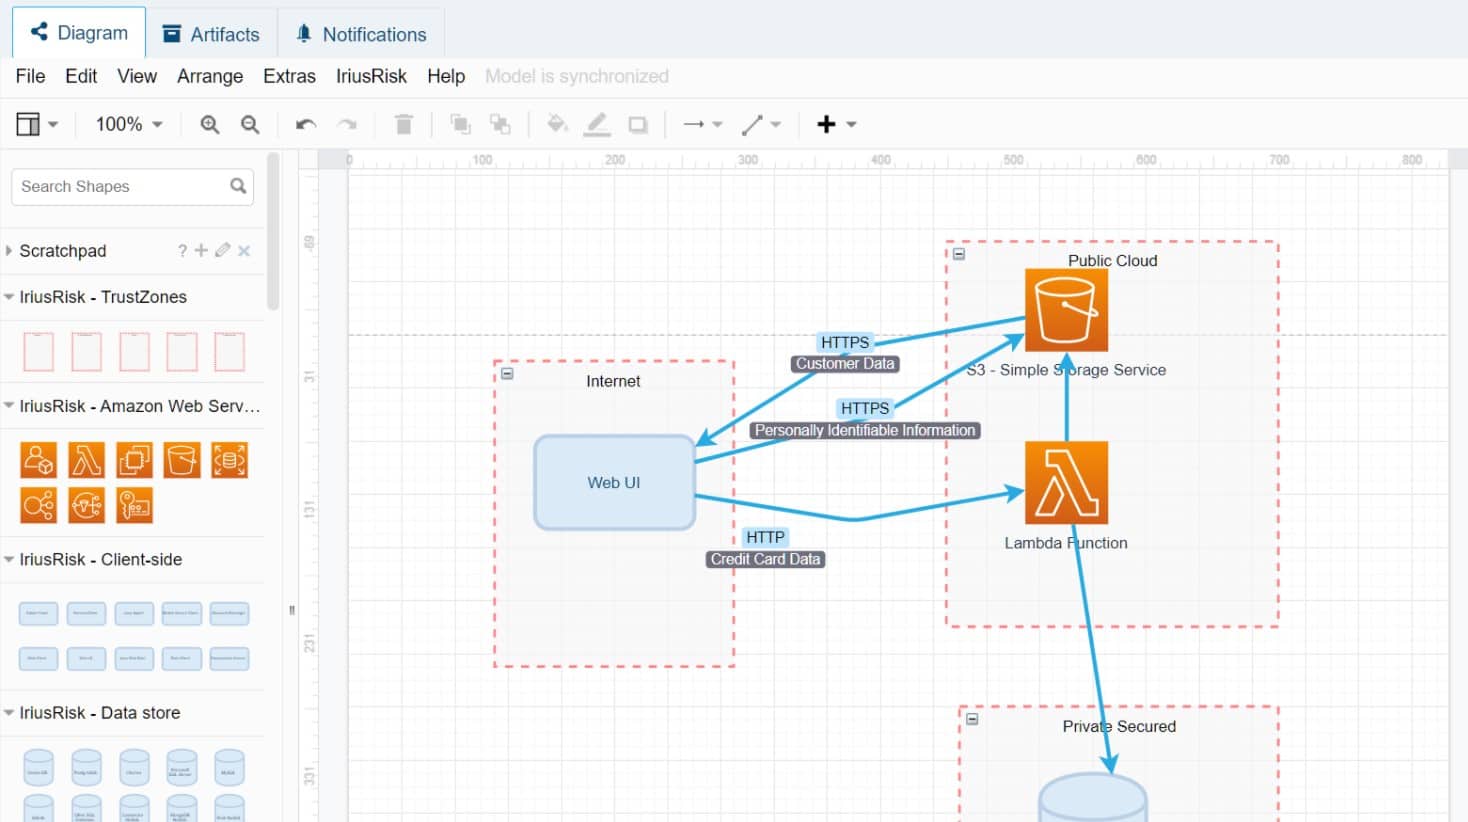Open the View menu
This screenshot has width=1468, height=822.
click(137, 76)
